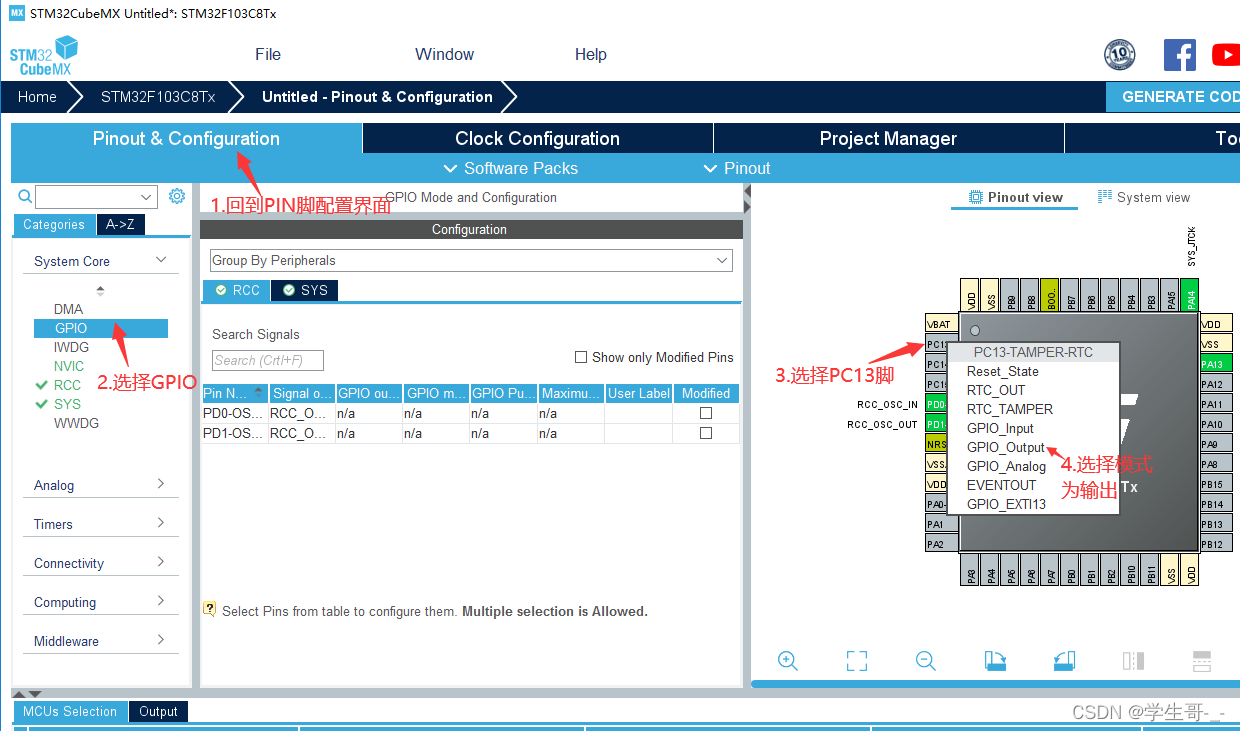This screenshot has width=1240, height=731.
Task: Zoom out of the chip pinout
Action: tap(926, 660)
